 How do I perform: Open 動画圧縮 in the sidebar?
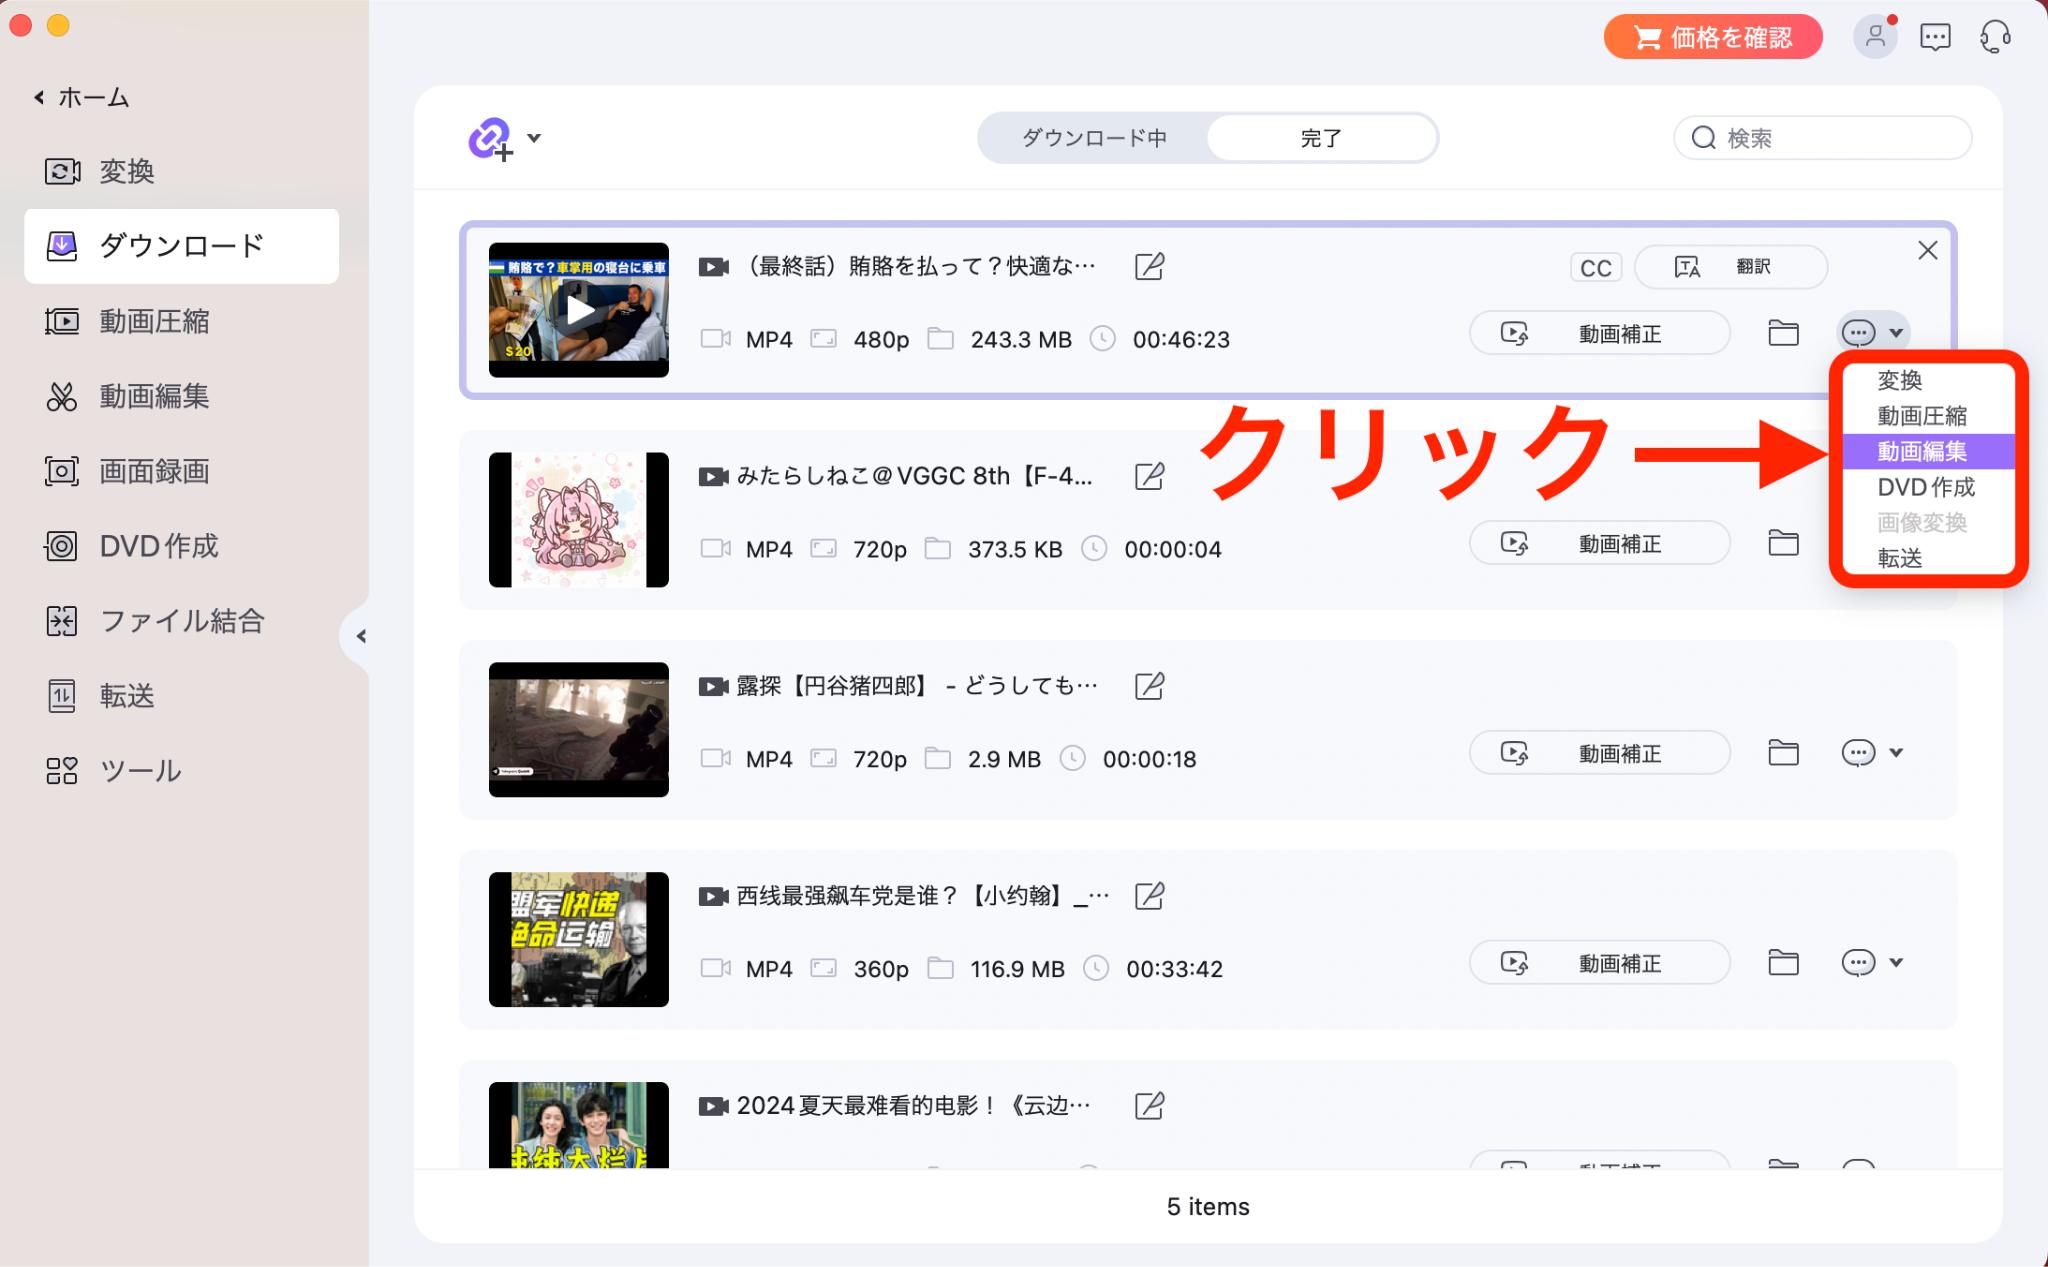[181, 321]
